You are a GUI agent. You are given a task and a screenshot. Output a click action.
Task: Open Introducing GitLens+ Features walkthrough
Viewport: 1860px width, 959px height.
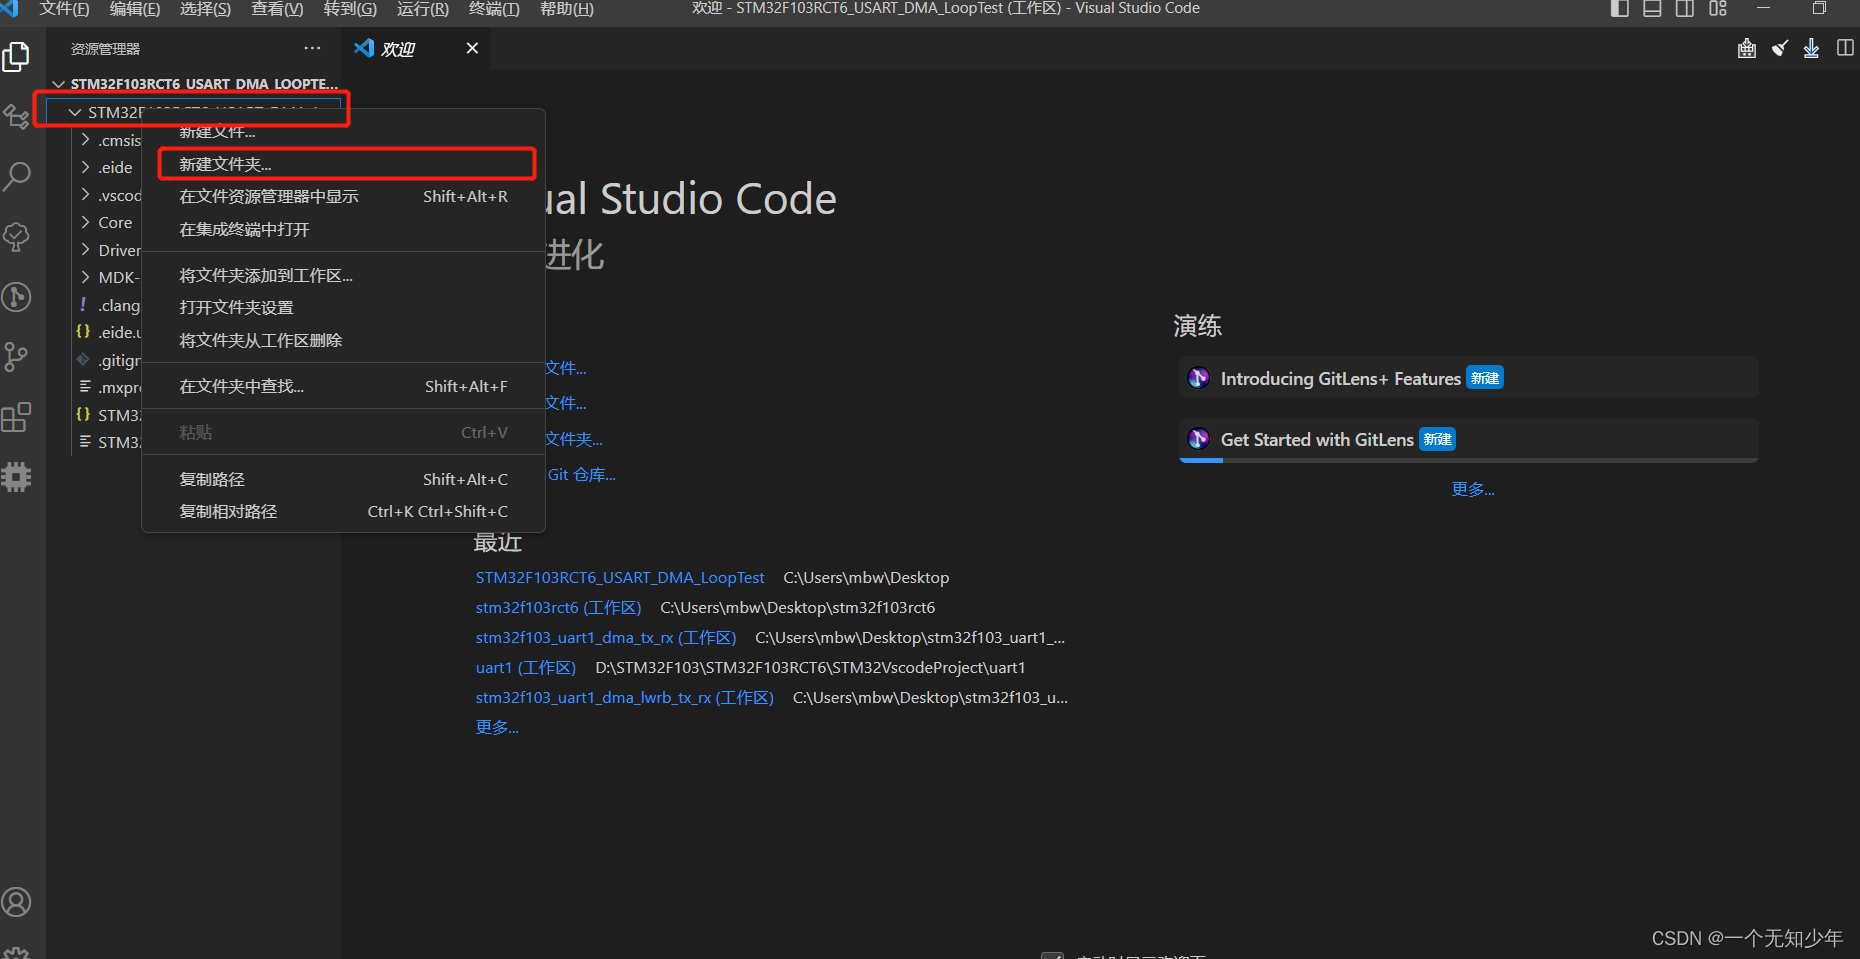(x=1468, y=378)
